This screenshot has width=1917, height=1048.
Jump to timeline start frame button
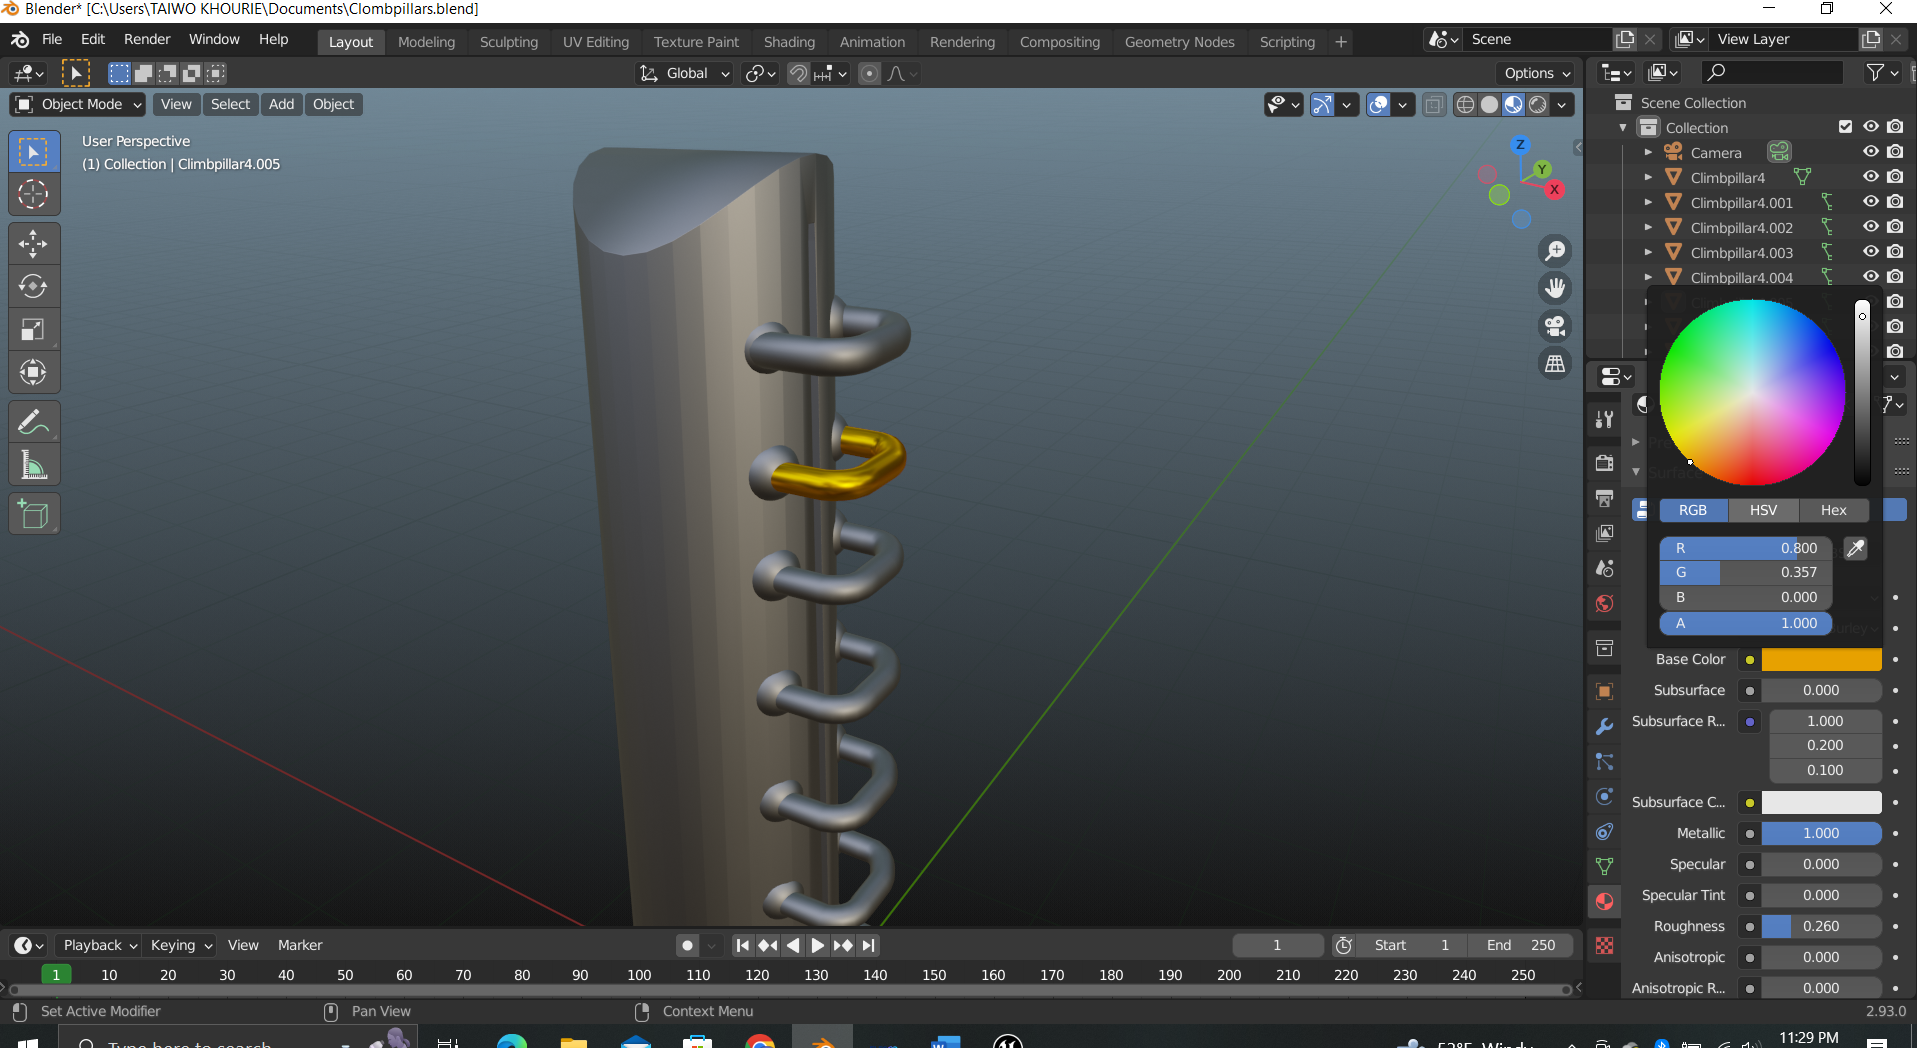pos(742,945)
